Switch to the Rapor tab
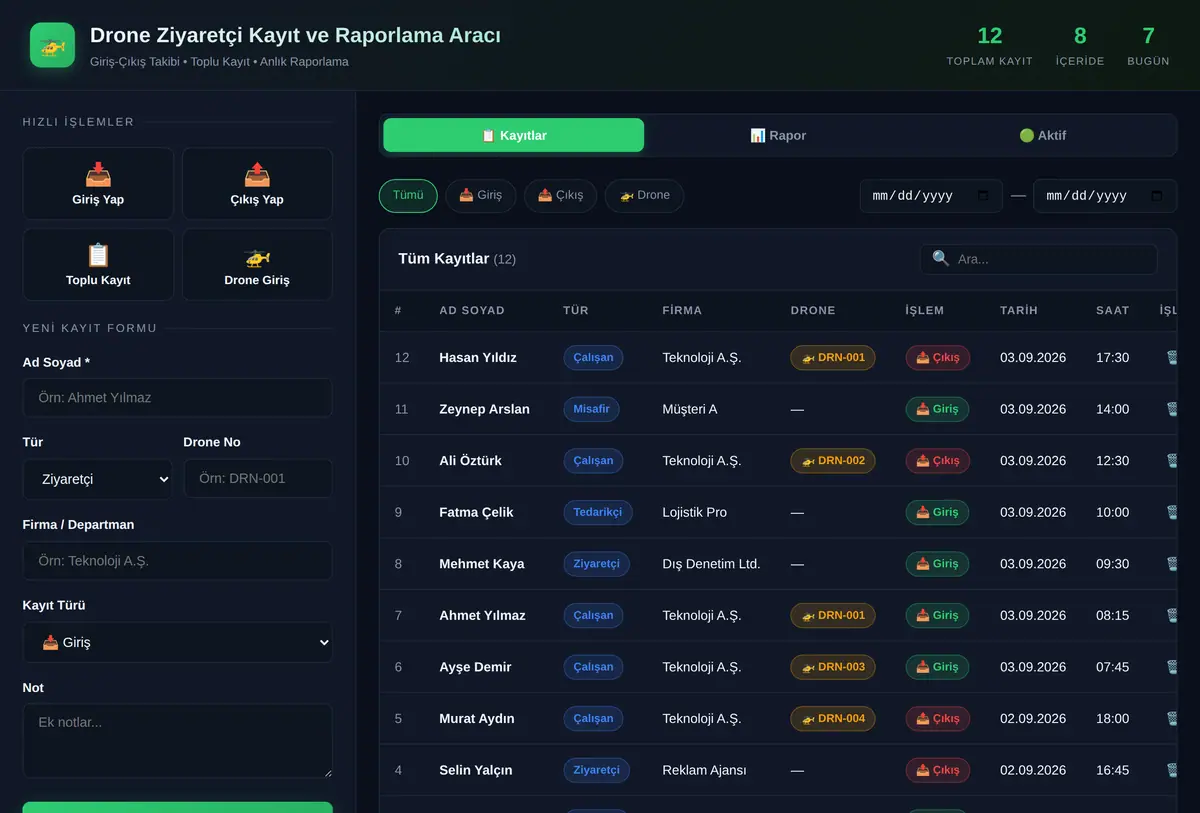The width and height of the screenshot is (1200, 813). [778, 135]
